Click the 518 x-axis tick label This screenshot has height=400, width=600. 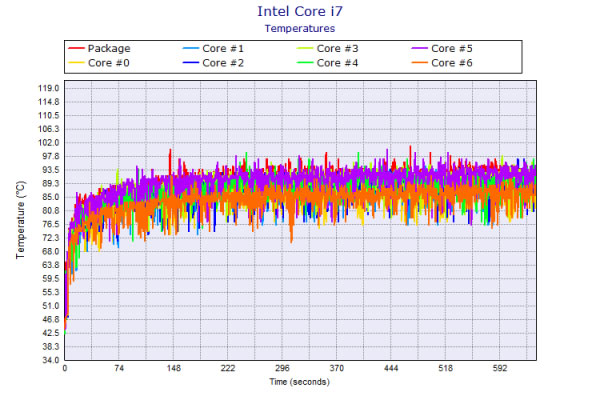click(x=445, y=368)
